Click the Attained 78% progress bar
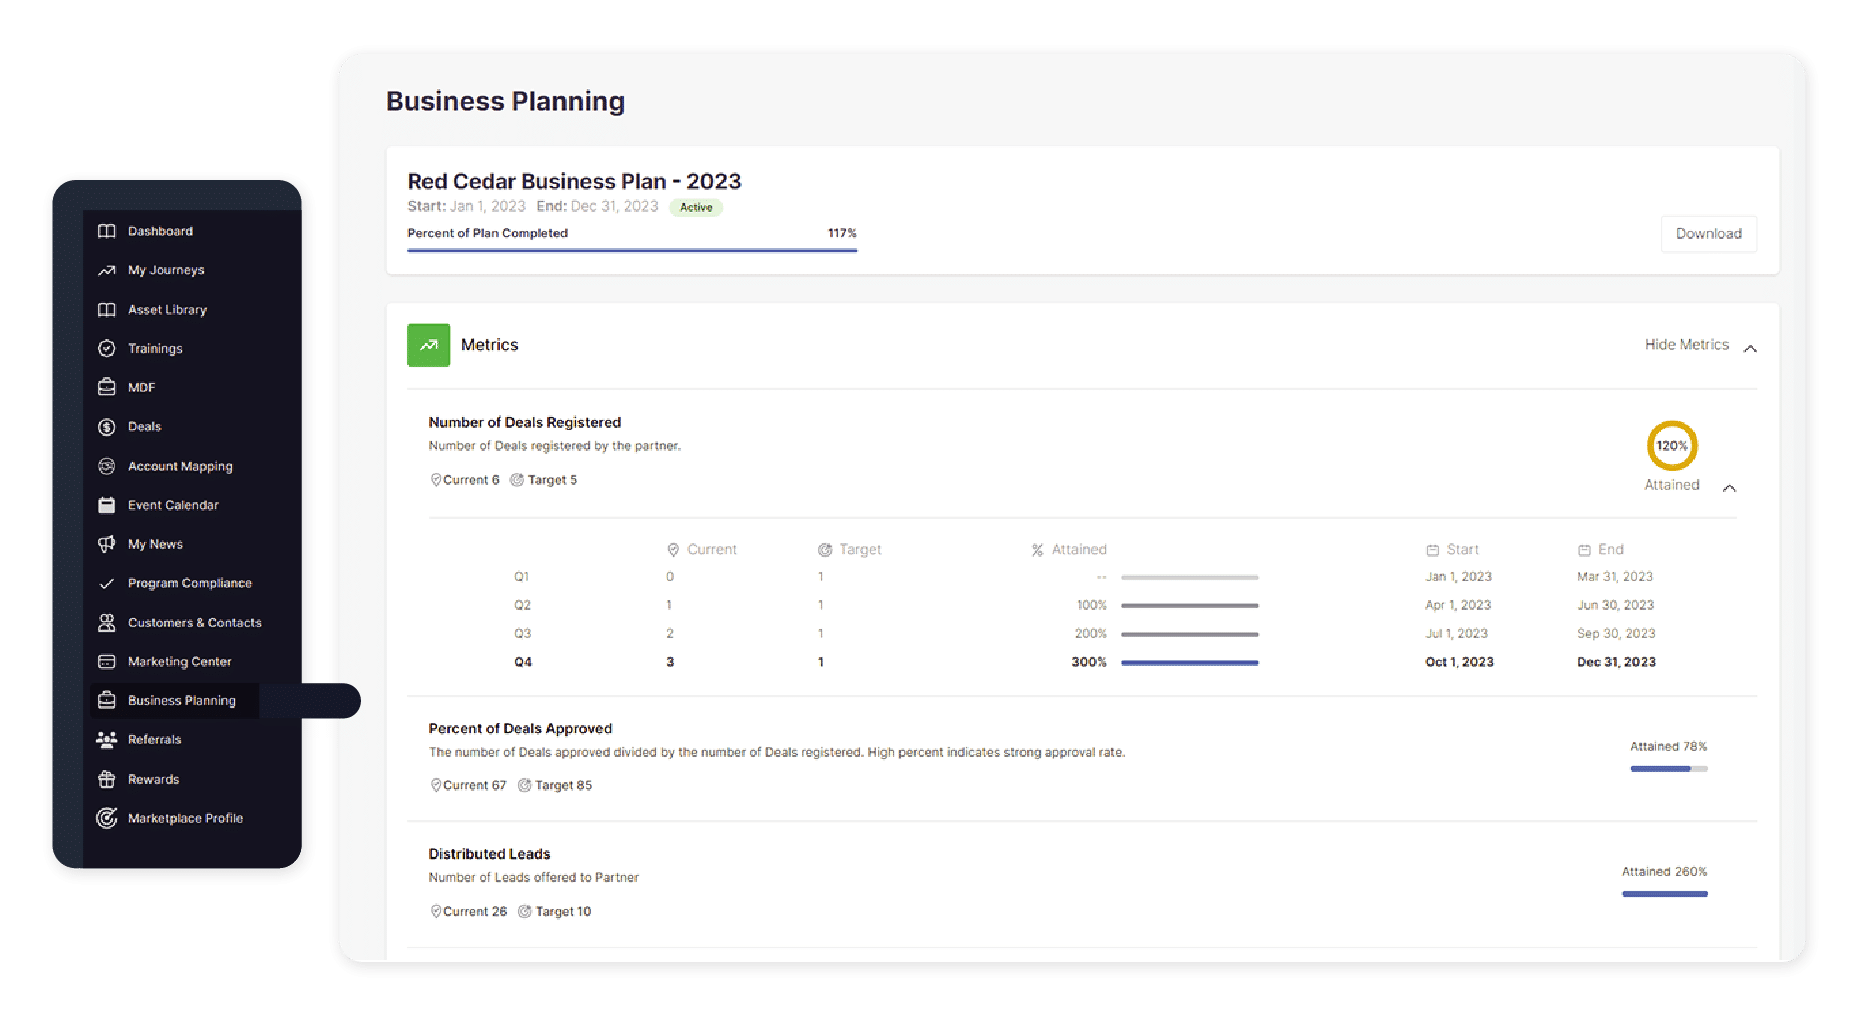Screen dimensions: 1858x1031 [x=1669, y=769]
